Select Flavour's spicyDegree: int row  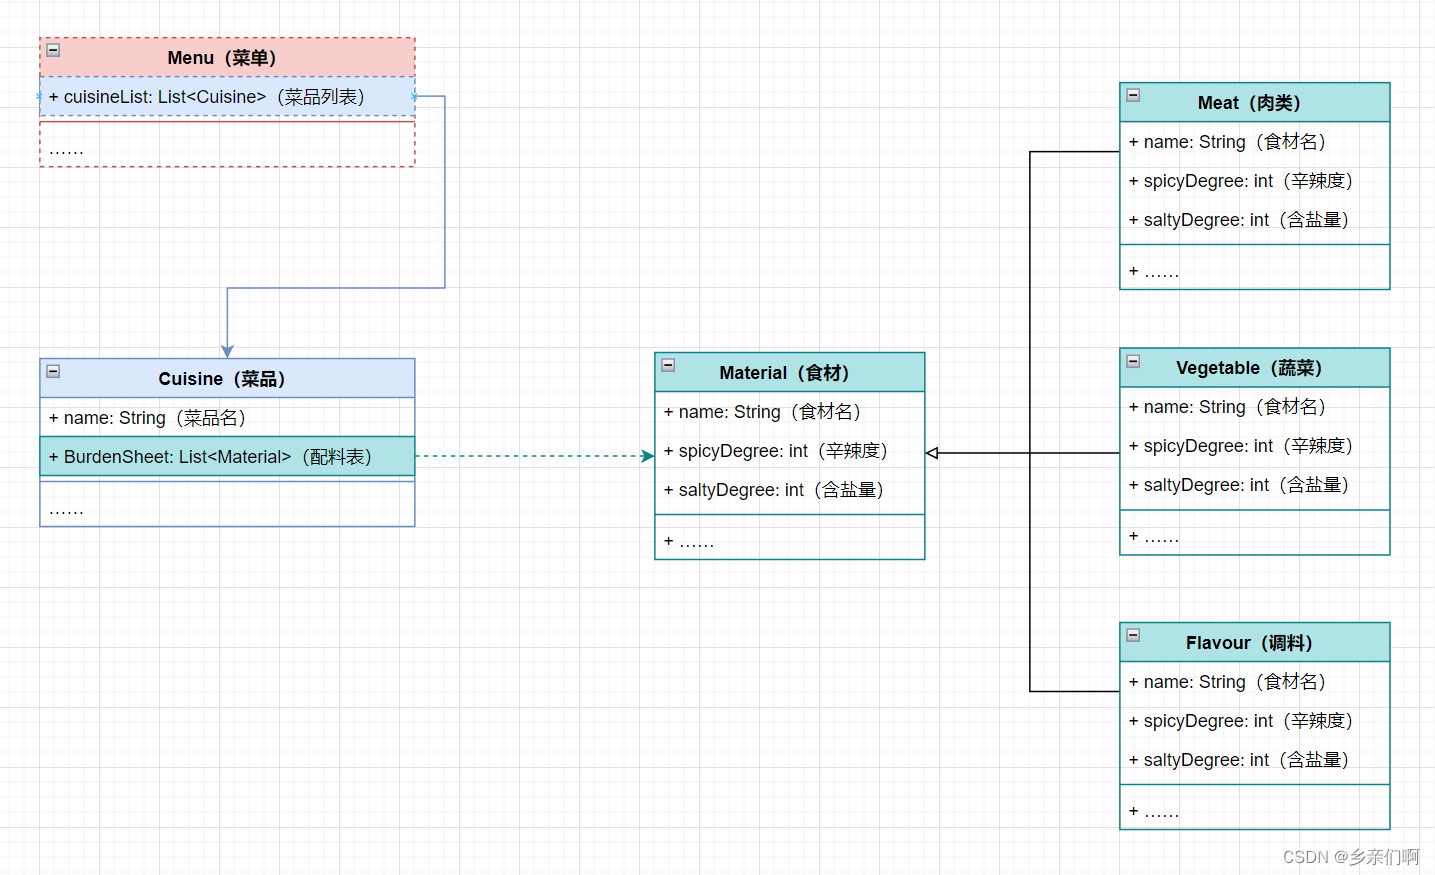click(x=1255, y=721)
